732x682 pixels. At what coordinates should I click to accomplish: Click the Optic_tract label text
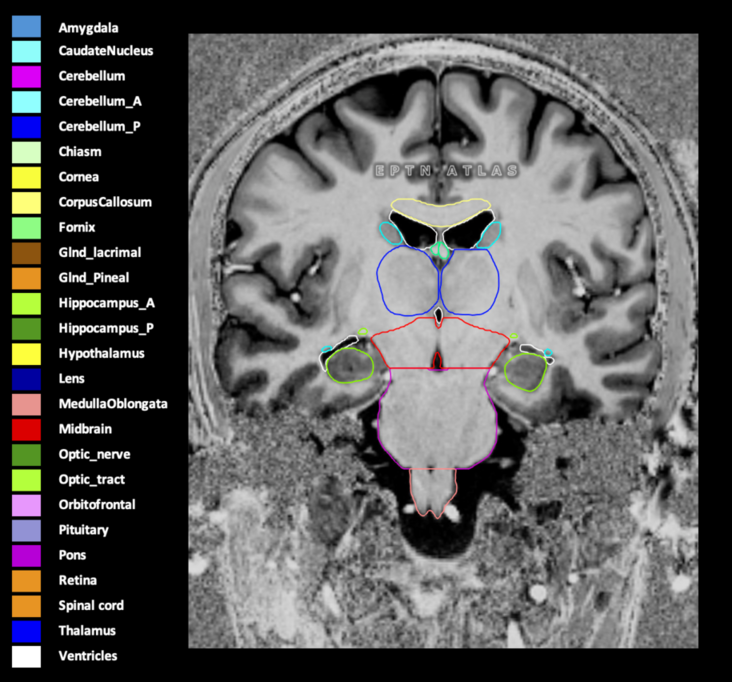point(92,479)
